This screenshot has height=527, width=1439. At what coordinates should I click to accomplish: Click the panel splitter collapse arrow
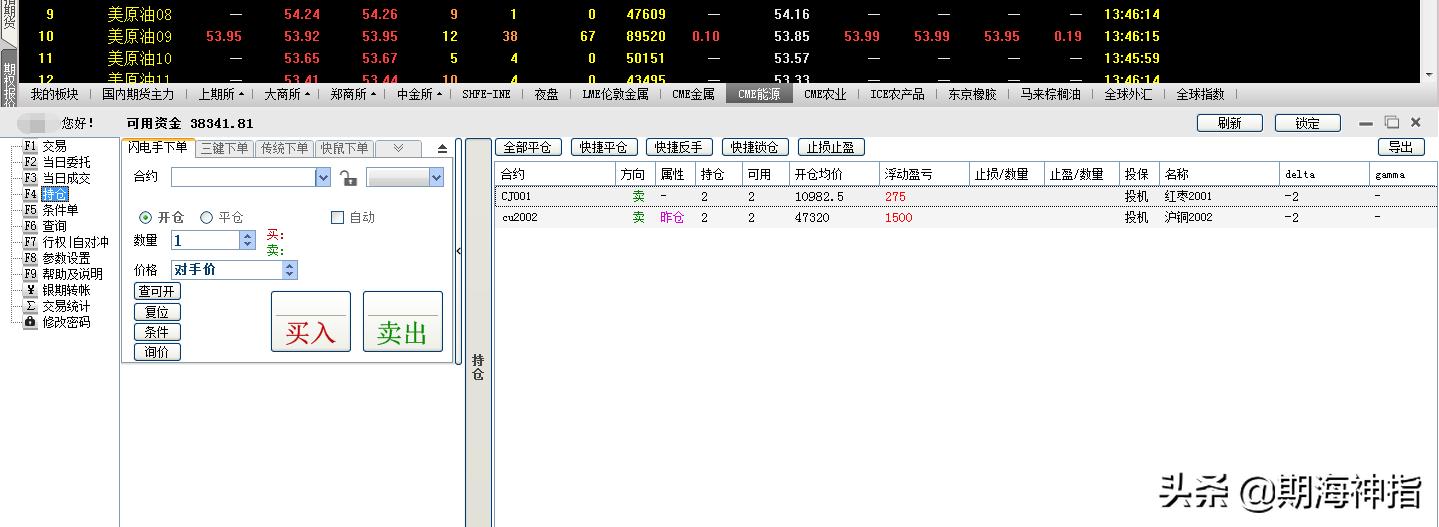click(459, 251)
